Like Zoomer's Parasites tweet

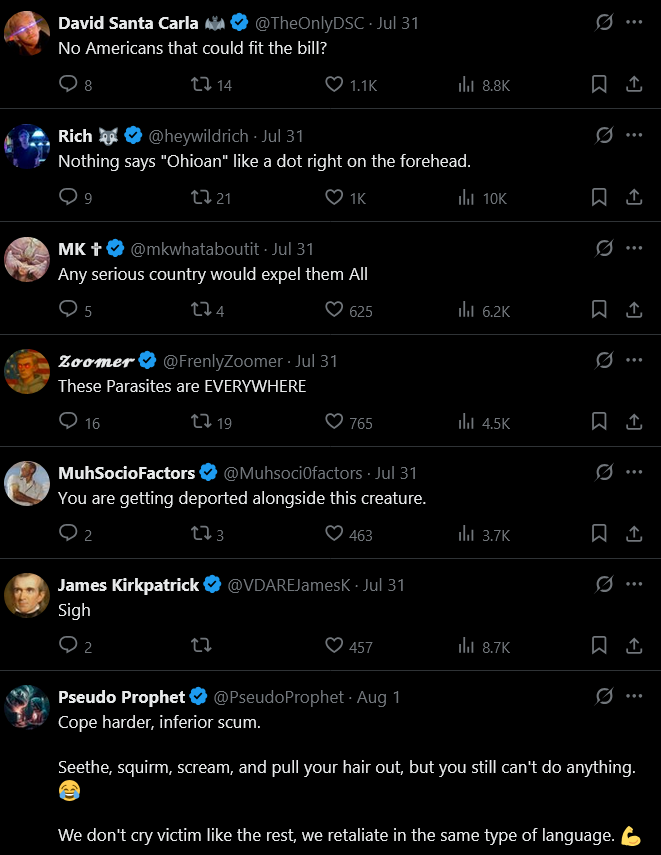334,423
